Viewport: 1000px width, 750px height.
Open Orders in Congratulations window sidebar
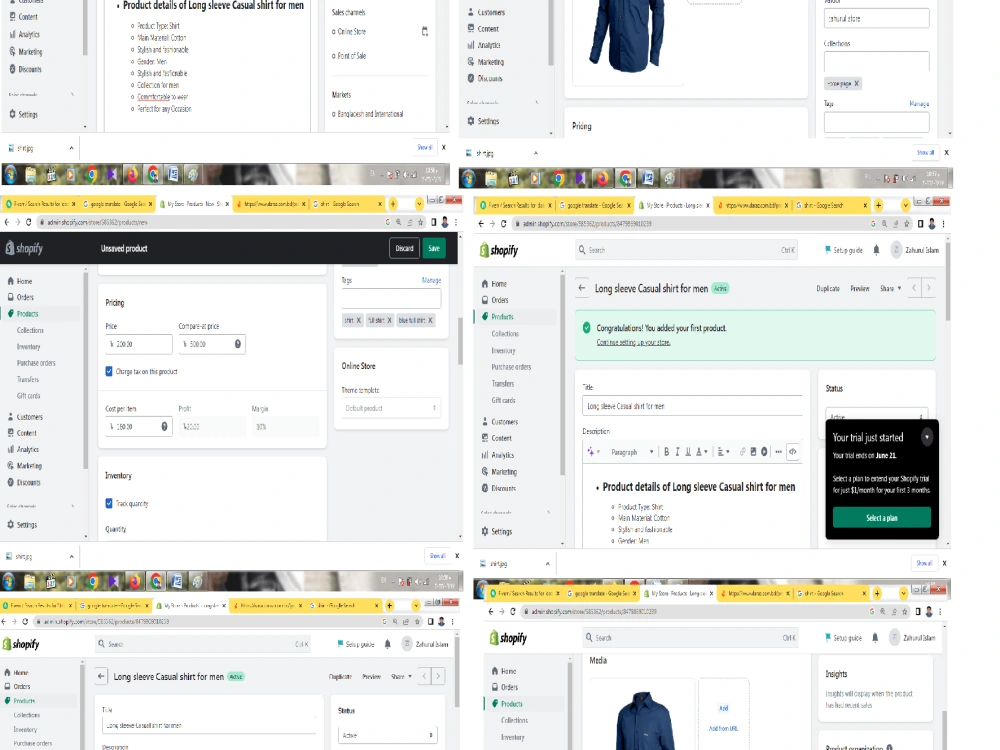point(499,300)
